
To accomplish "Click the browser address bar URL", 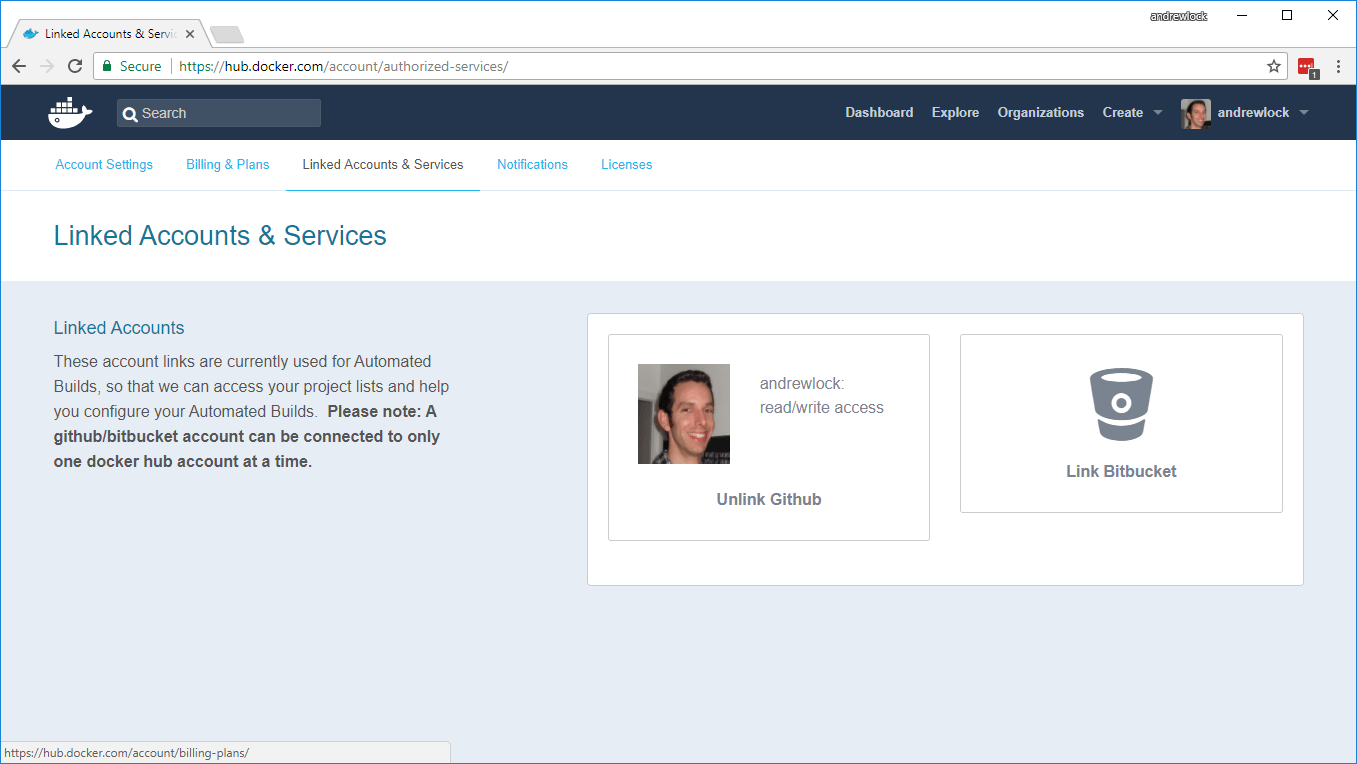I will pyautogui.click(x=344, y=66).
